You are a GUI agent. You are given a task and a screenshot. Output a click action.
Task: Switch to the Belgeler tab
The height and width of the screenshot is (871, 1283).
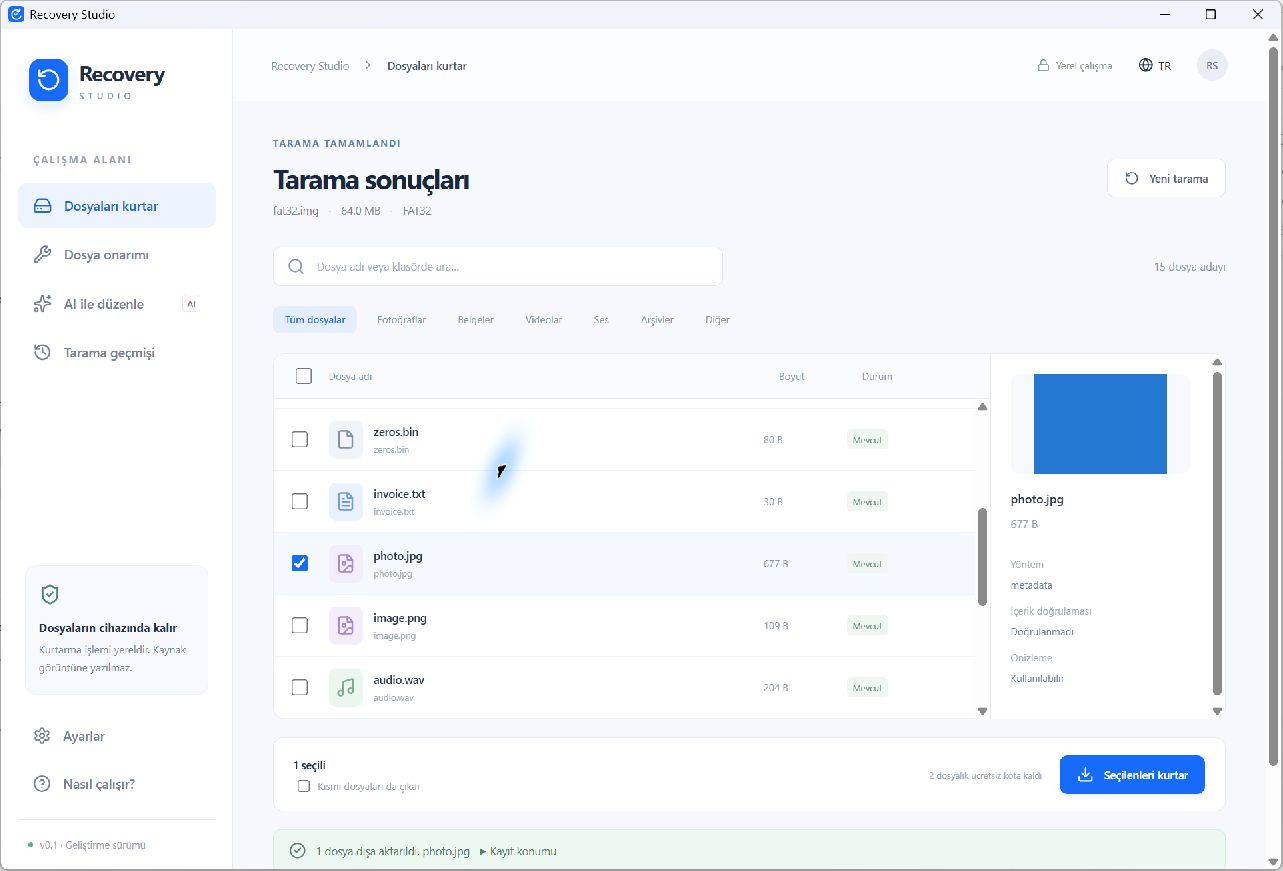point(476,320)
